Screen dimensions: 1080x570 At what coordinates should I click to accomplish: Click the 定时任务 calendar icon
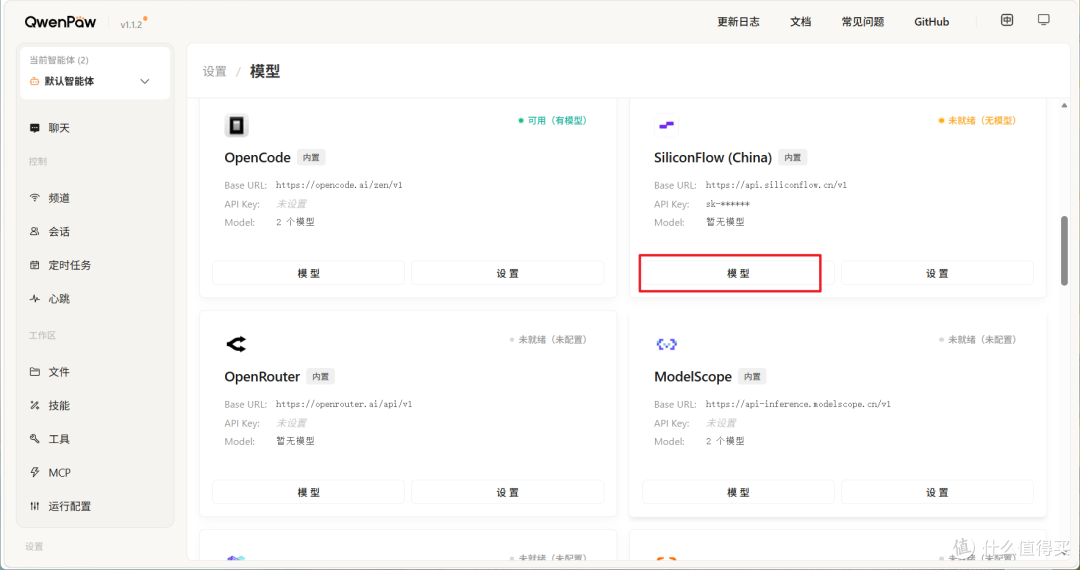pyautogui.click(x=34, y=265)
